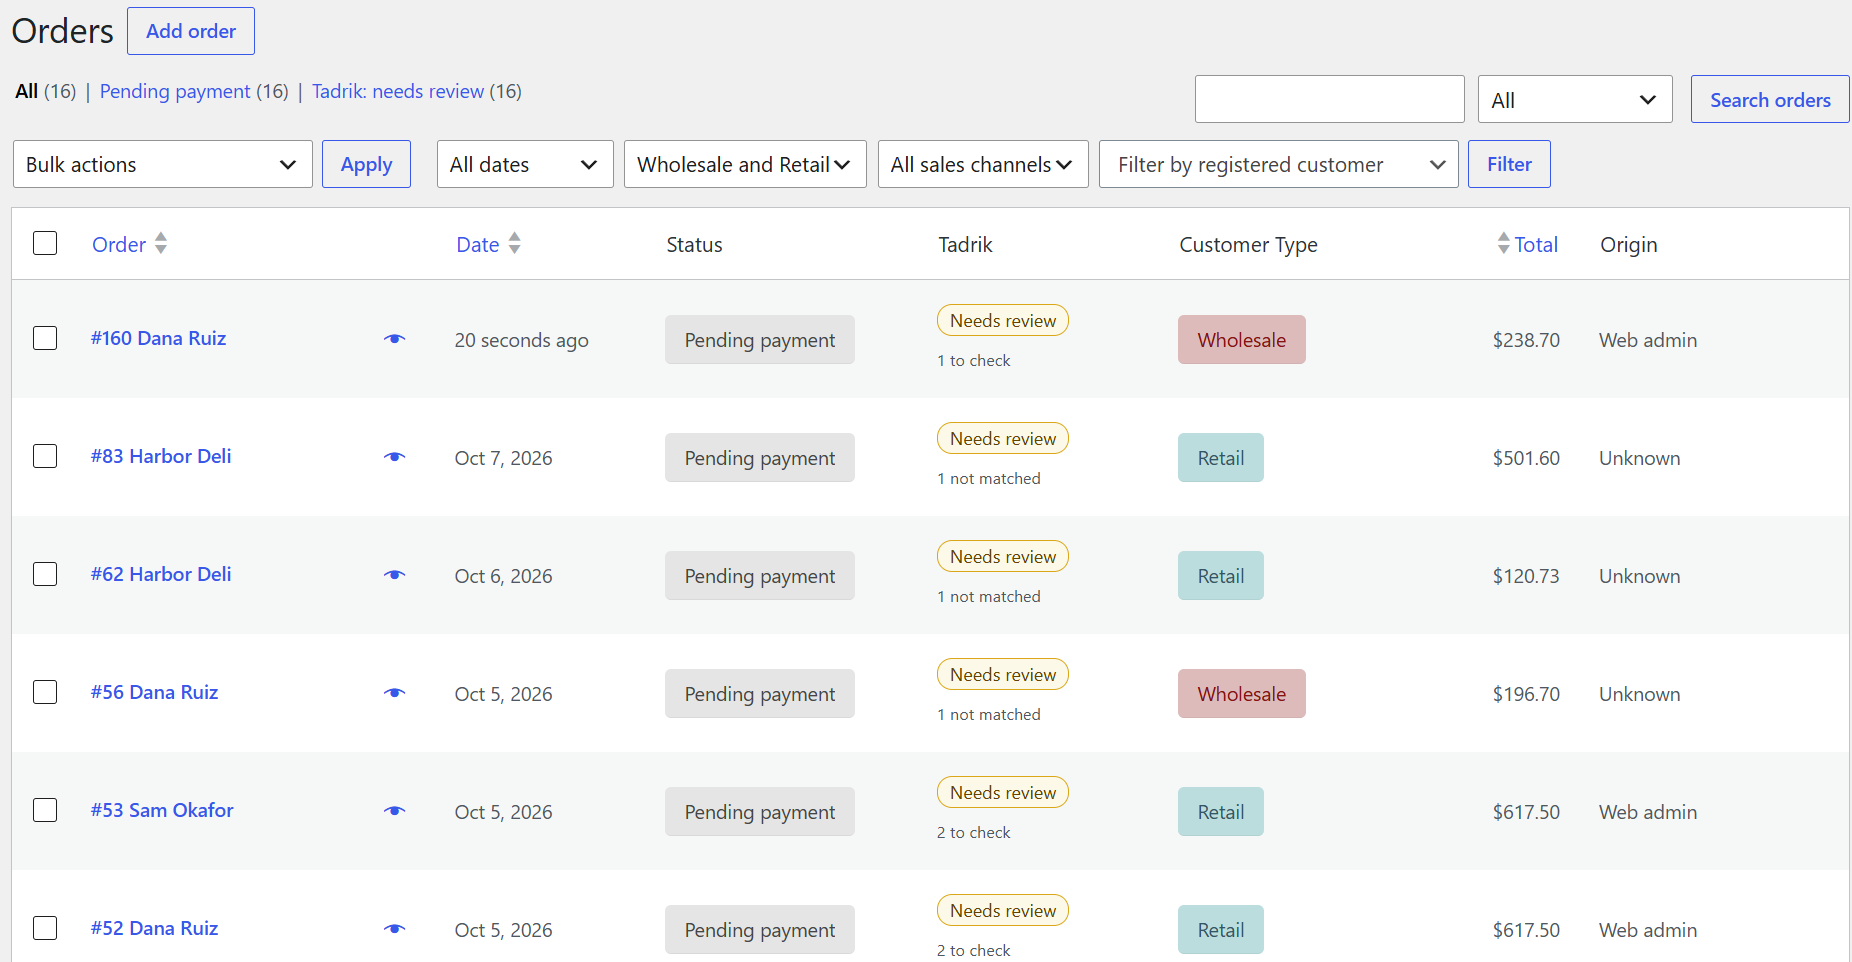The height and width of the screenshot is (962, 1852).
Task: Sort by Total column arrows icon
Action: pyautogui.click(x=1503, y=243)
